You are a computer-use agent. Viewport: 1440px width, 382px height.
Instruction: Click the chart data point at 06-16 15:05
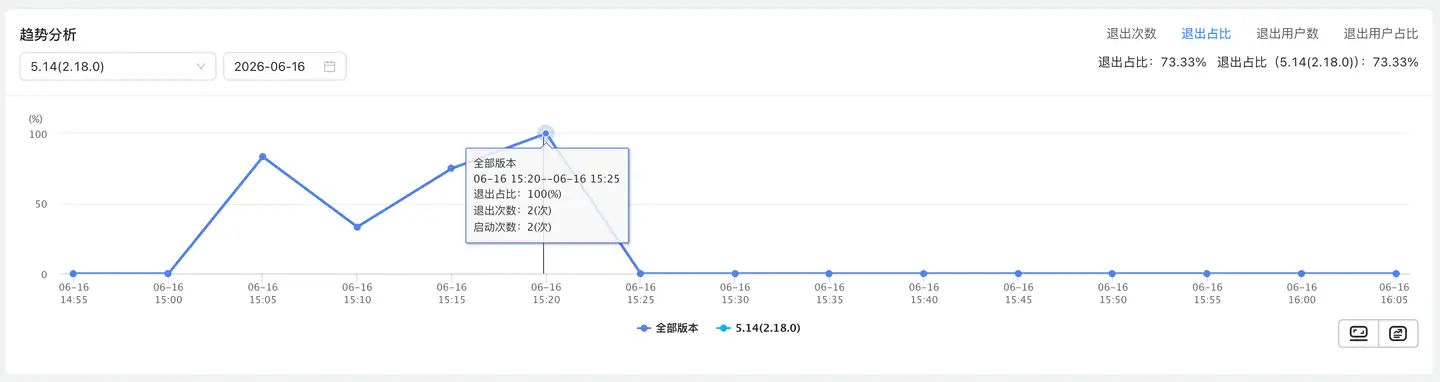click(262, 157)
